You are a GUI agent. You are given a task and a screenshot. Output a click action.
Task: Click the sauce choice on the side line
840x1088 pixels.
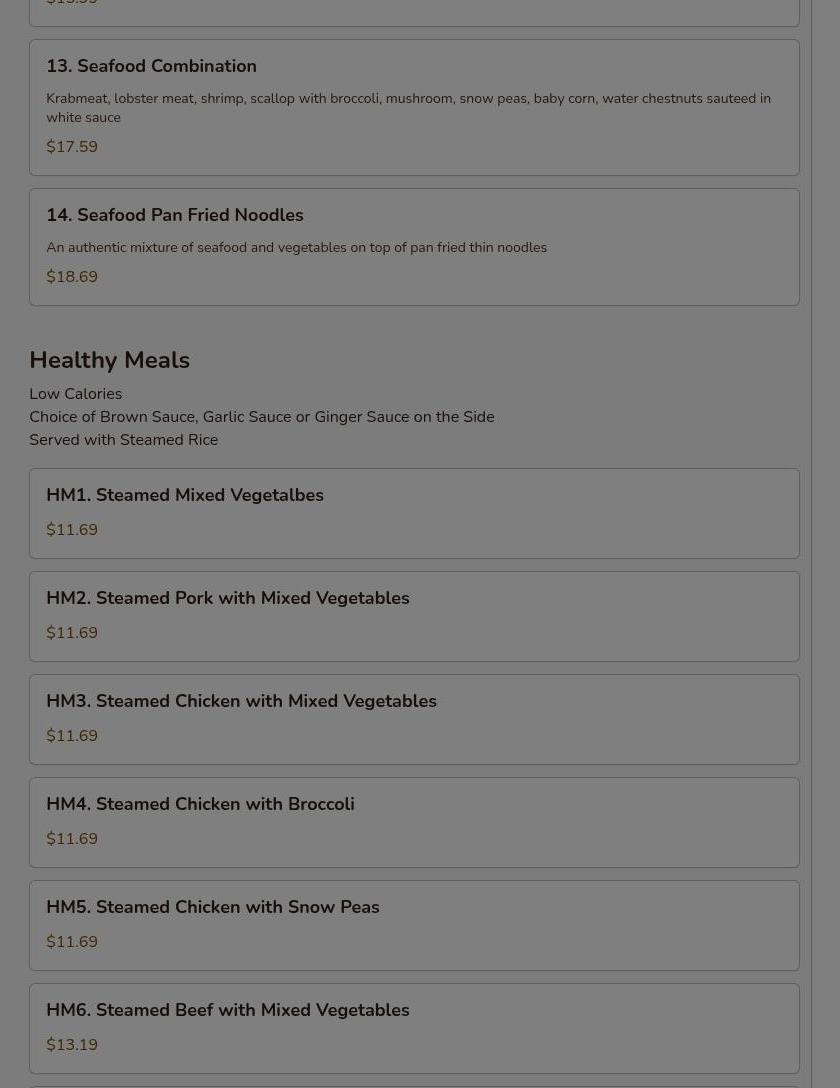[261, 417]
